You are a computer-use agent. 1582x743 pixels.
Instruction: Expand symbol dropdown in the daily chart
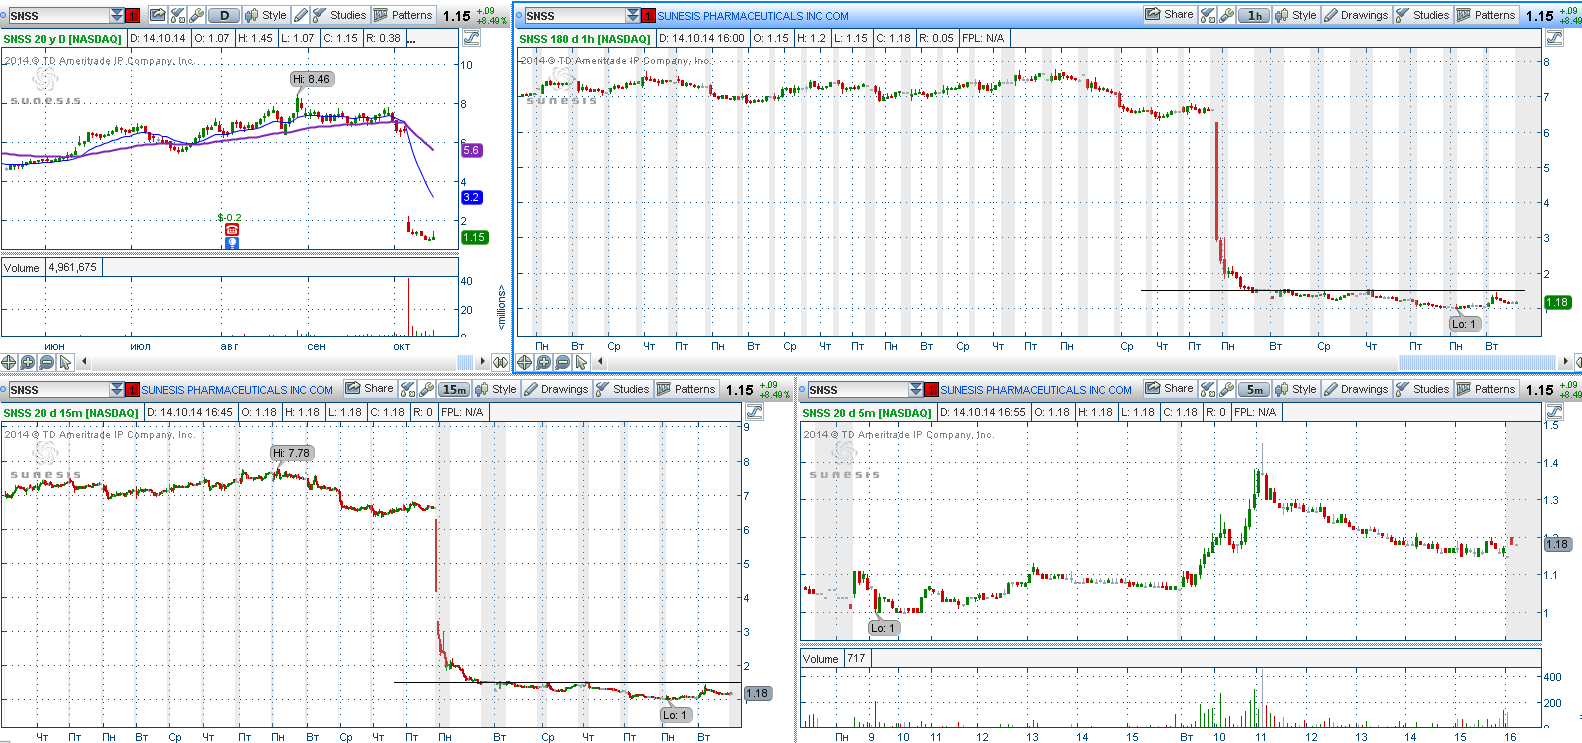(117, 15)
